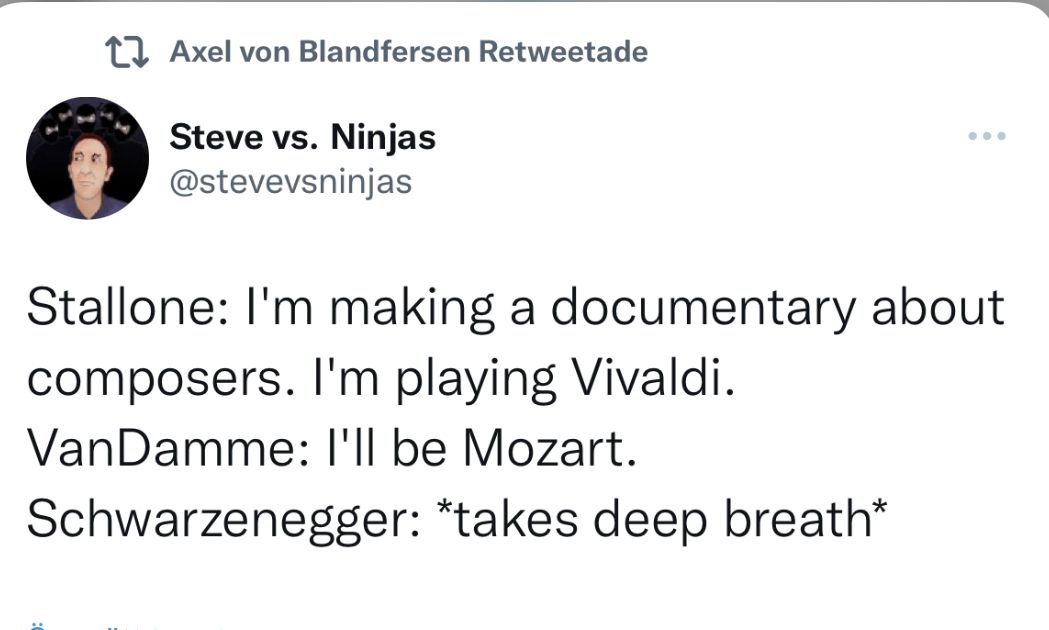
Task: Click the word about ending first line
Action: coord(937,308)
